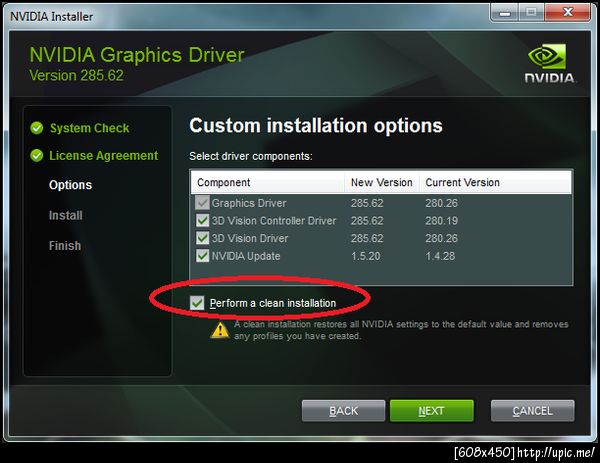Click the Select driver components label
The height and width of the screenshot is (463, 600).
click(x=251, y=156)
